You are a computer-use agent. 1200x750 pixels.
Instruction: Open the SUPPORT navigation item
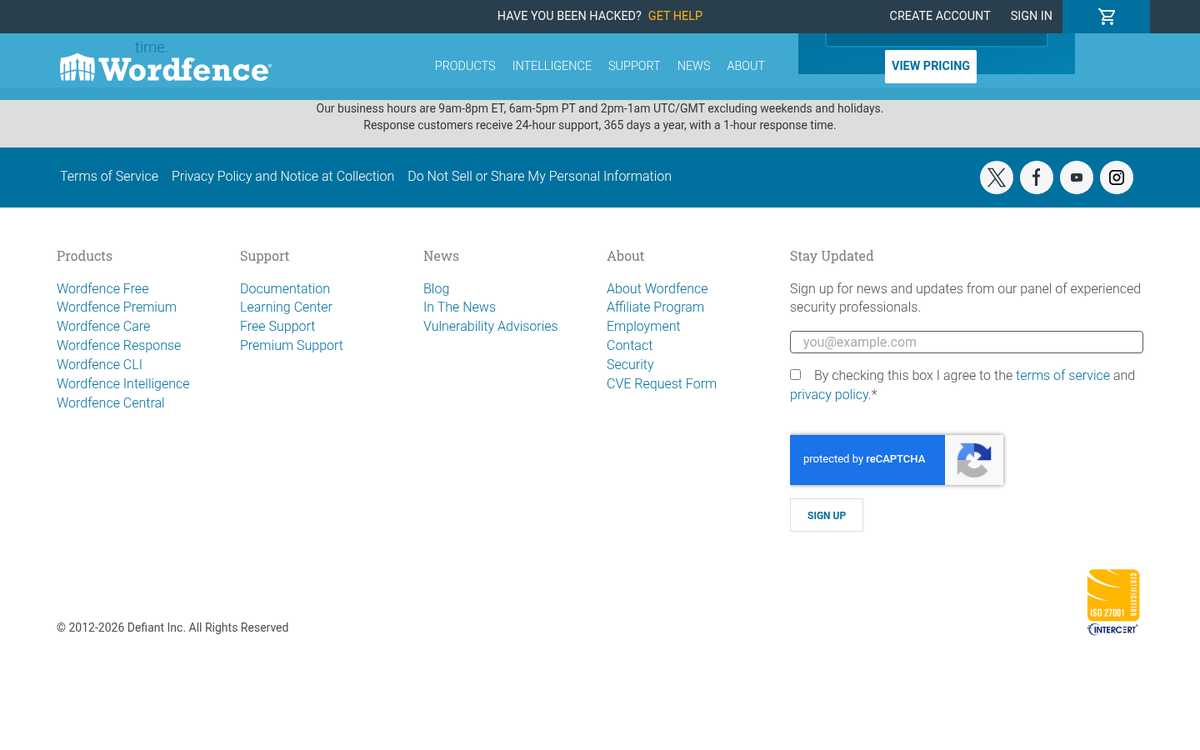(634, 66)
